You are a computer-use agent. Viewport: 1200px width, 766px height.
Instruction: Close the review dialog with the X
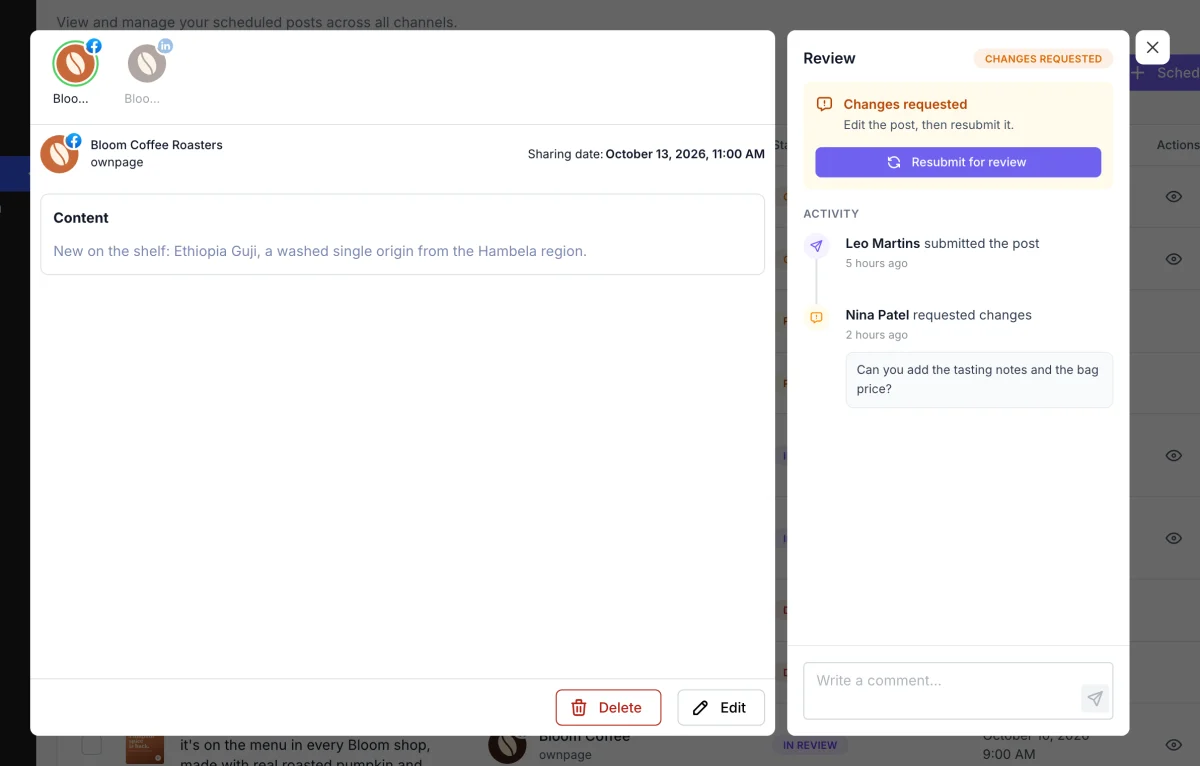coord(1152,47)
